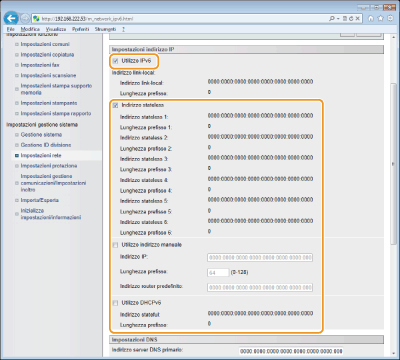400x360 pixels.
Task: Open the Impostazioni scansione link
Action: (x=48, y=76)
